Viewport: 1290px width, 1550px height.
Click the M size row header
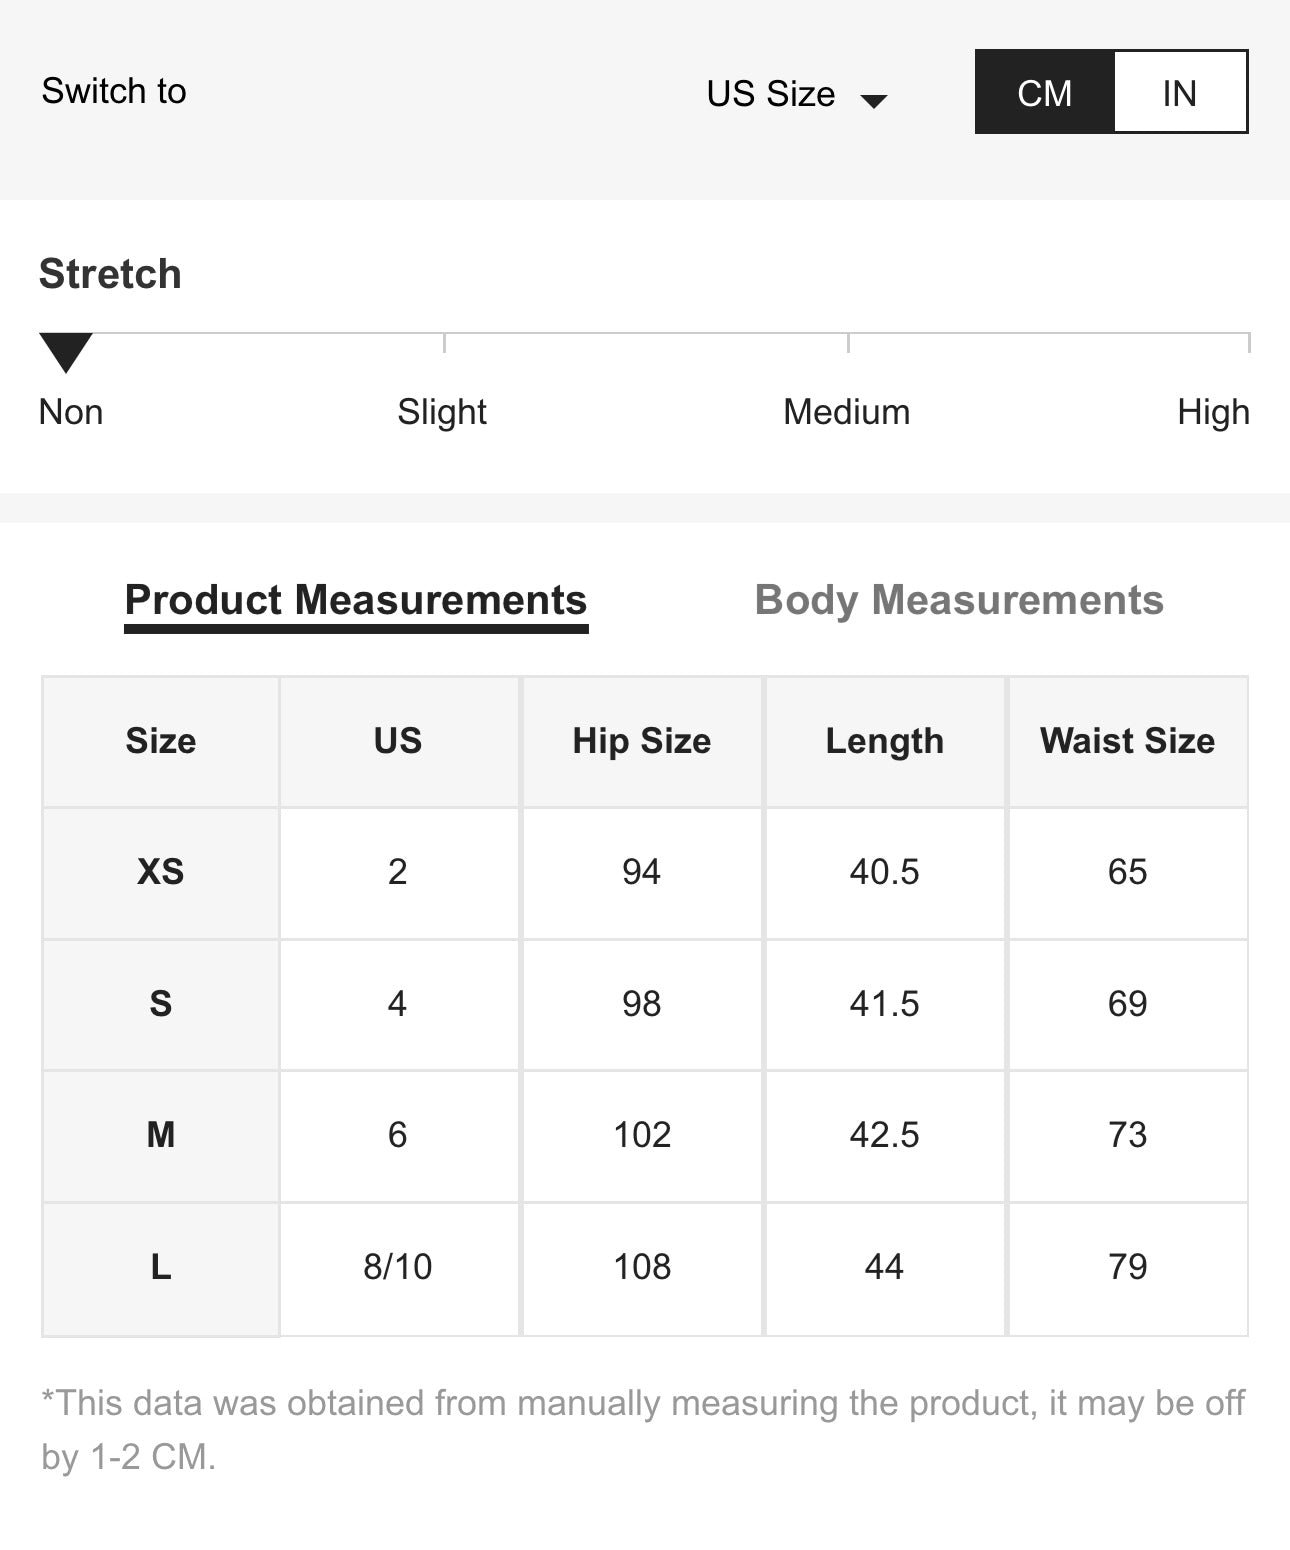pyautogui.click(x=160, y=1135)
